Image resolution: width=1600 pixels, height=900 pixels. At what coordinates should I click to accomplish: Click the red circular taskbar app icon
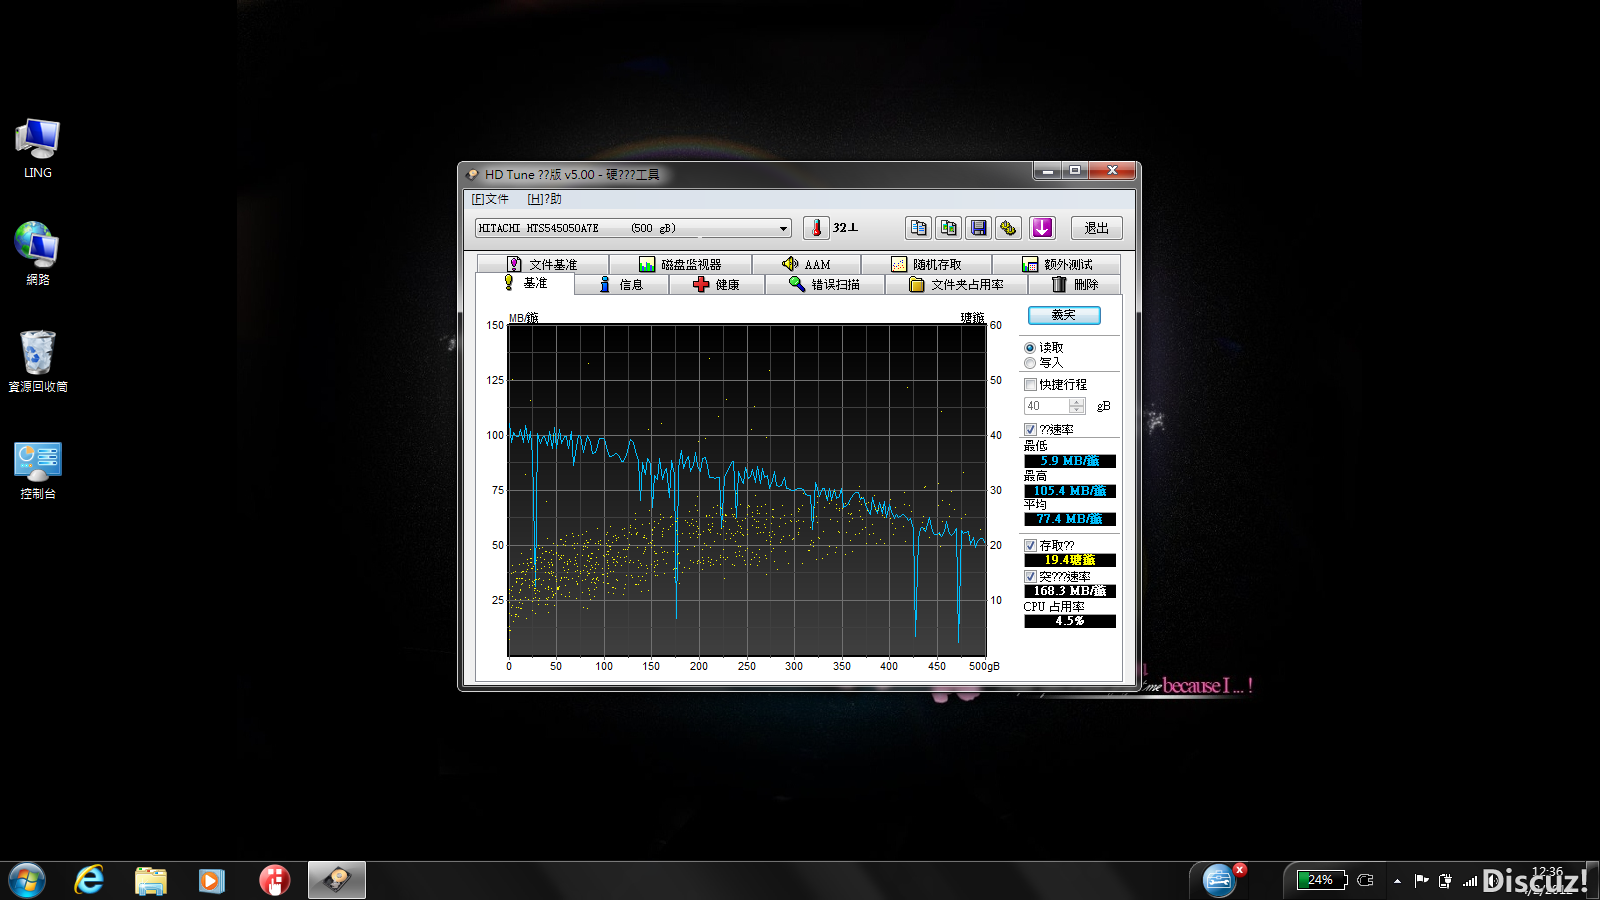[274, 880]
